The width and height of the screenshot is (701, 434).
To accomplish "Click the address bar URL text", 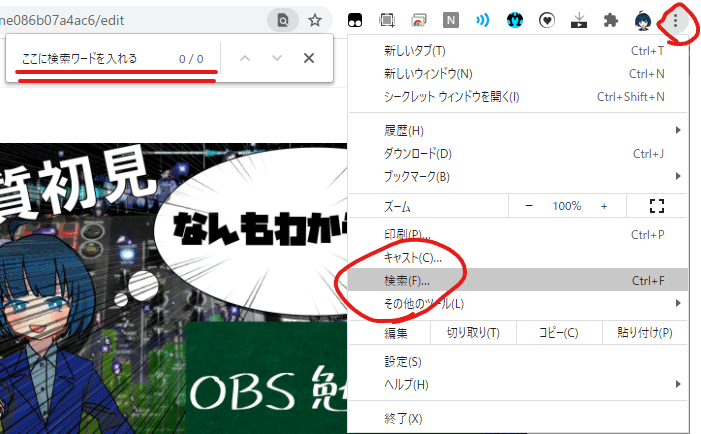I will [62, 20].
